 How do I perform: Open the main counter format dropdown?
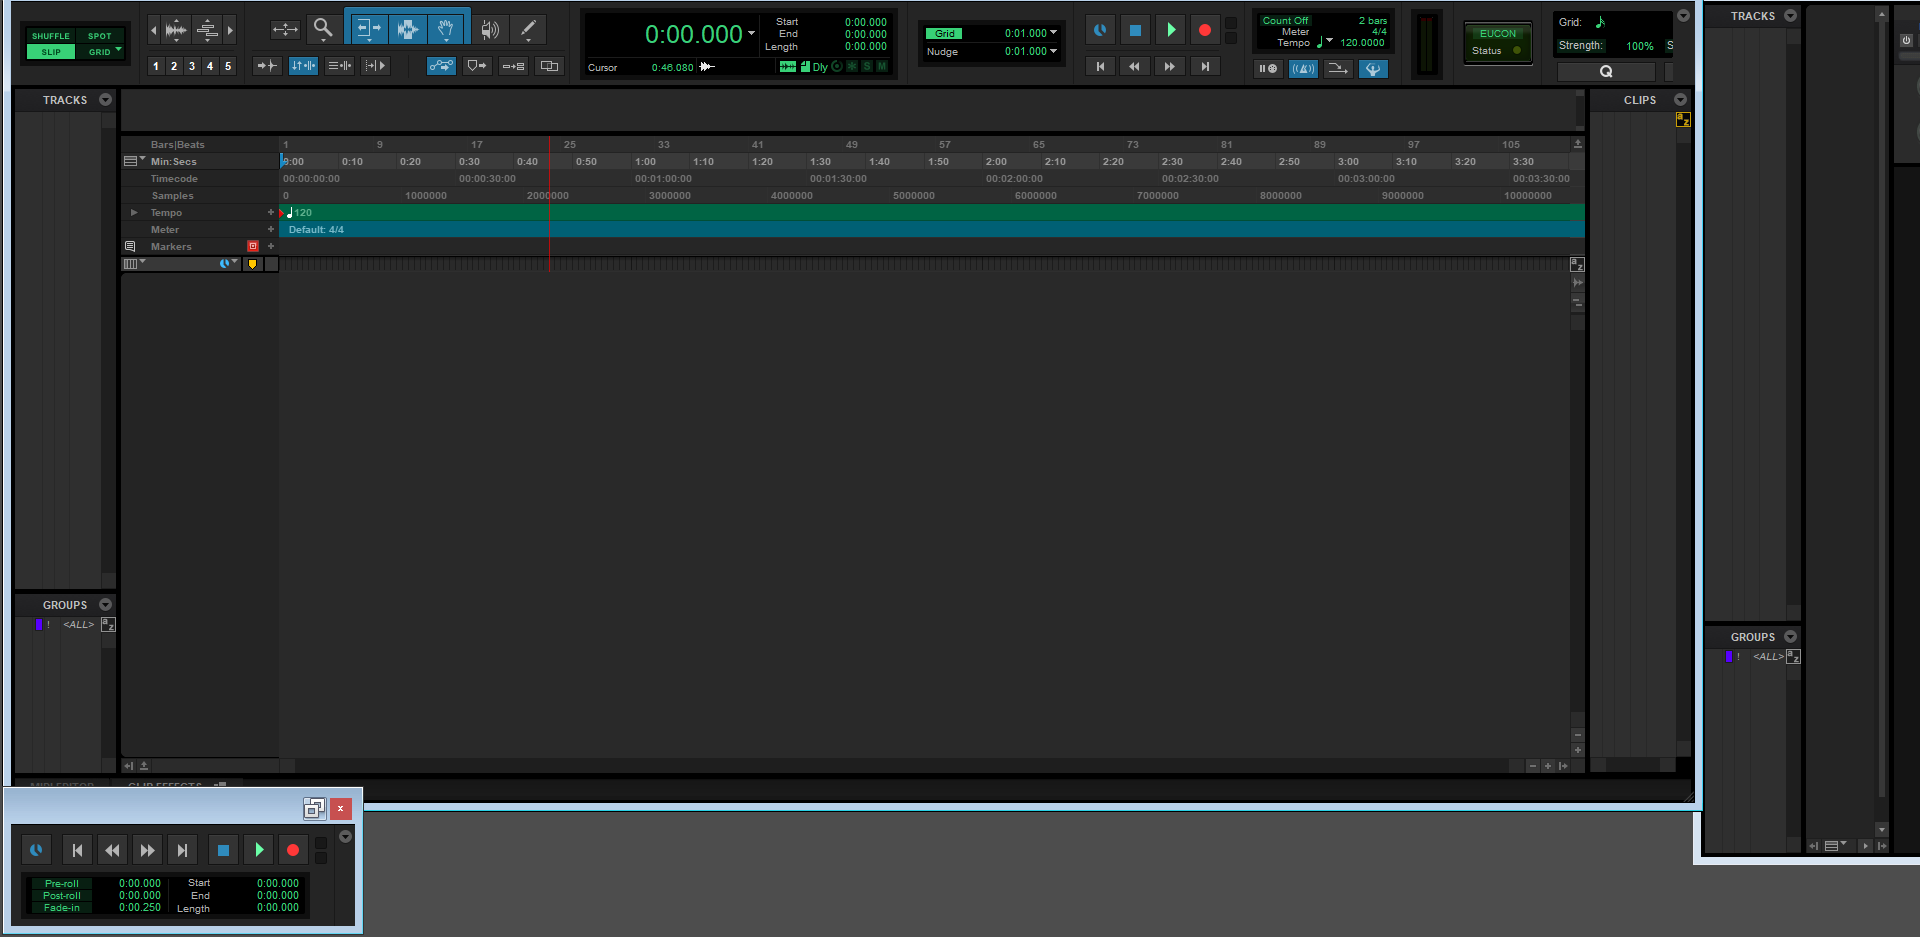[751, 34]
